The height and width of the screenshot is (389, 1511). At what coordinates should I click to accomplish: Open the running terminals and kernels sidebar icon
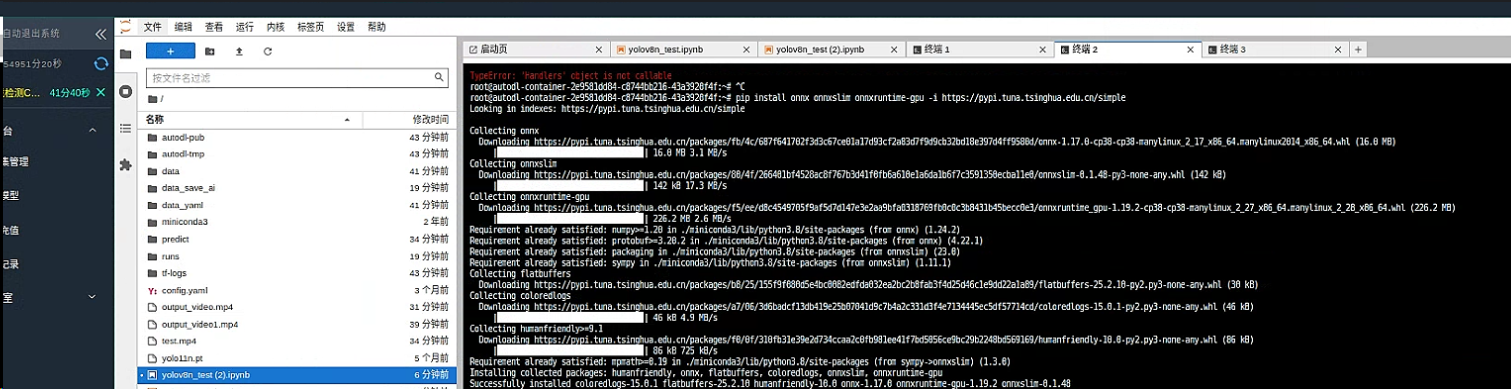click(125, 91)
